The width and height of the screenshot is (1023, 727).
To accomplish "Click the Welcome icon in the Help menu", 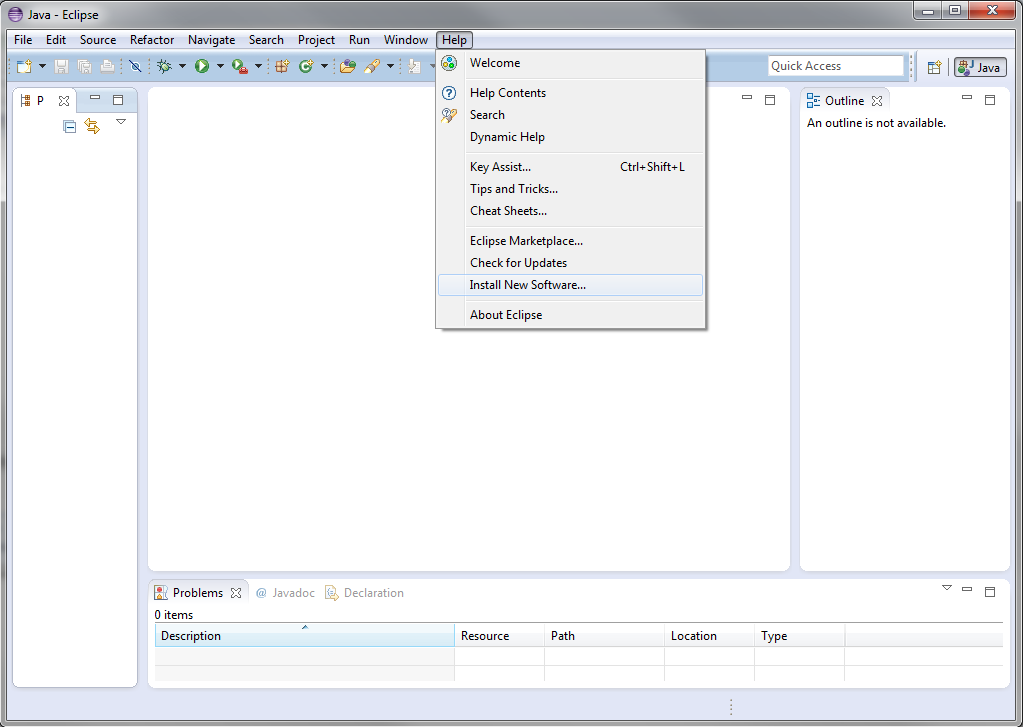I will [x=449, y=63].
